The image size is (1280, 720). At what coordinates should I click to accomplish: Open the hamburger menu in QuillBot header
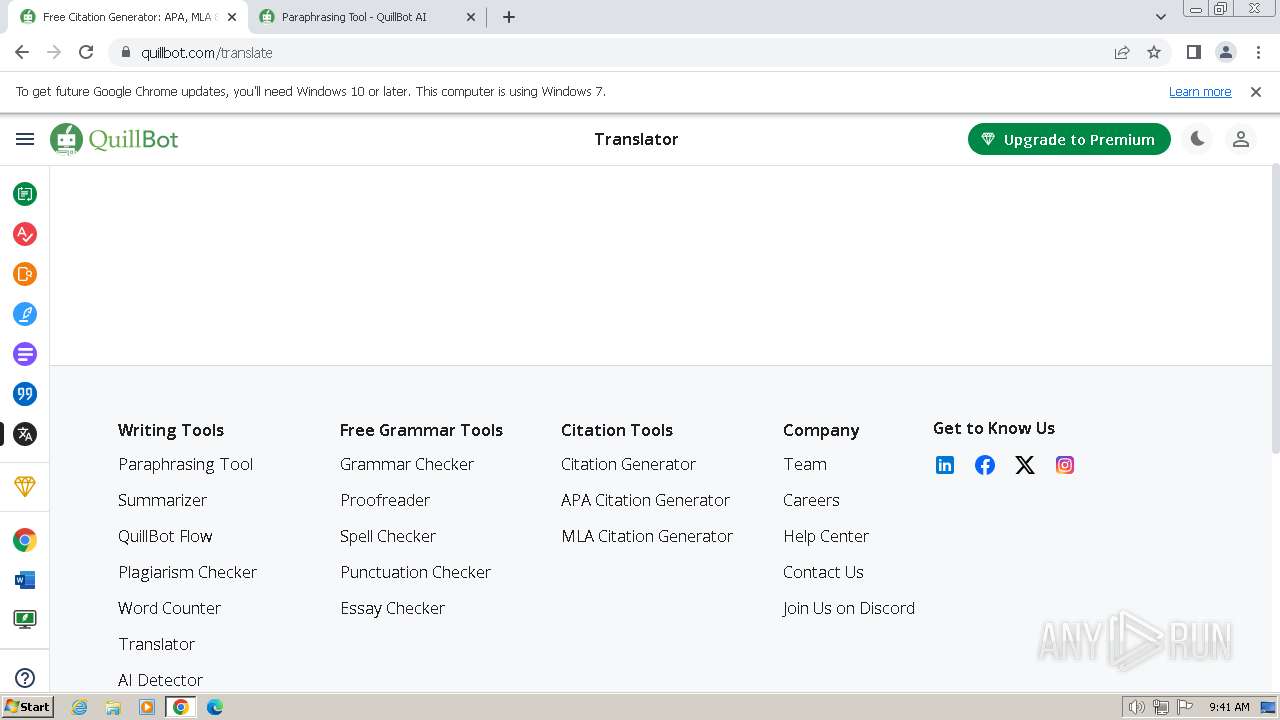point(25,139)
